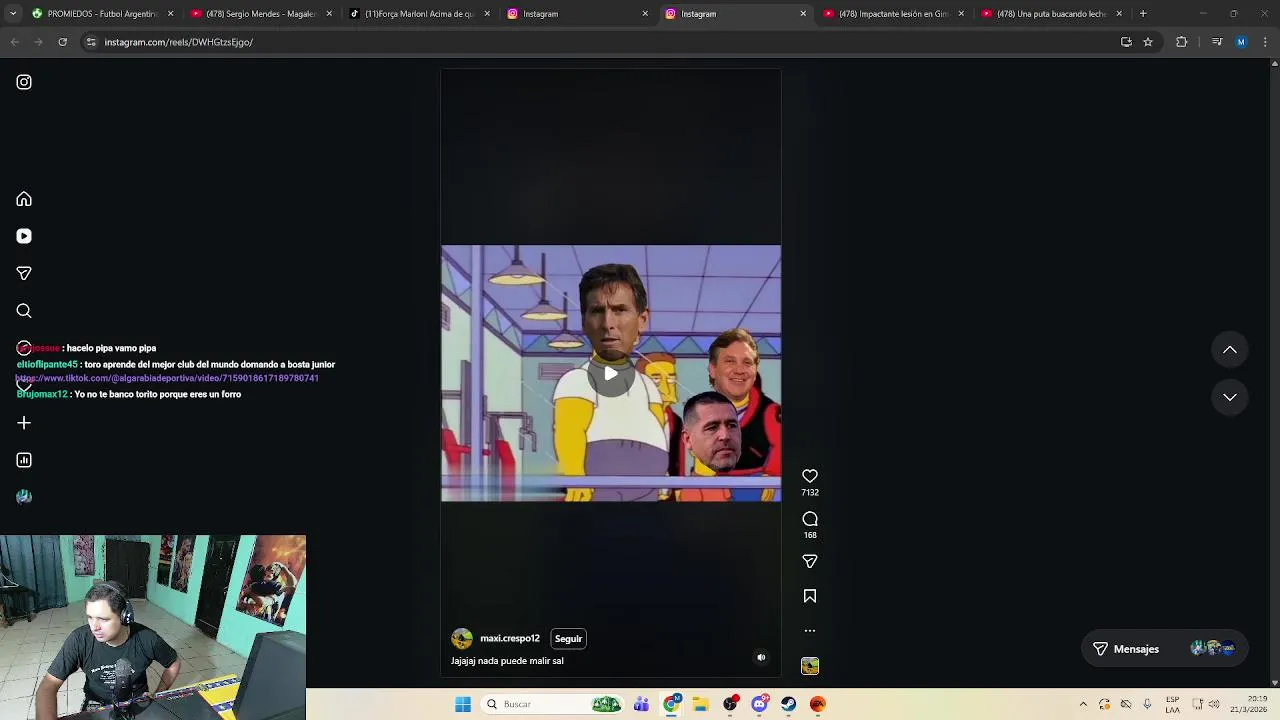Viewport: 1280px width, 720px height.
Task: Go back in browser history
Action: (14, 42)
